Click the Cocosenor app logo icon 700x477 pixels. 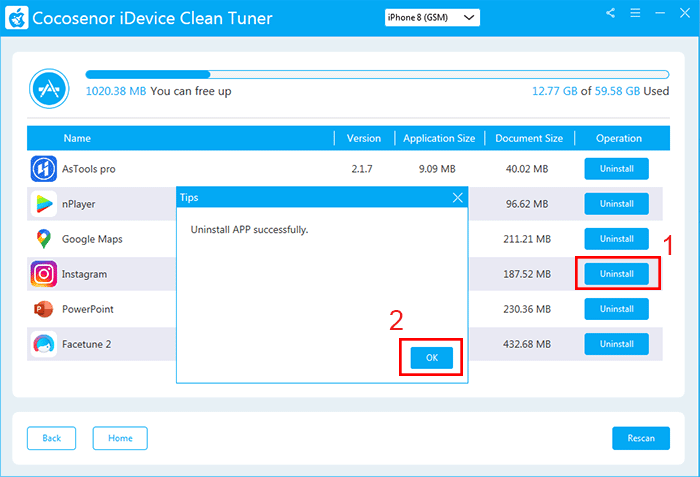(17, 18)
